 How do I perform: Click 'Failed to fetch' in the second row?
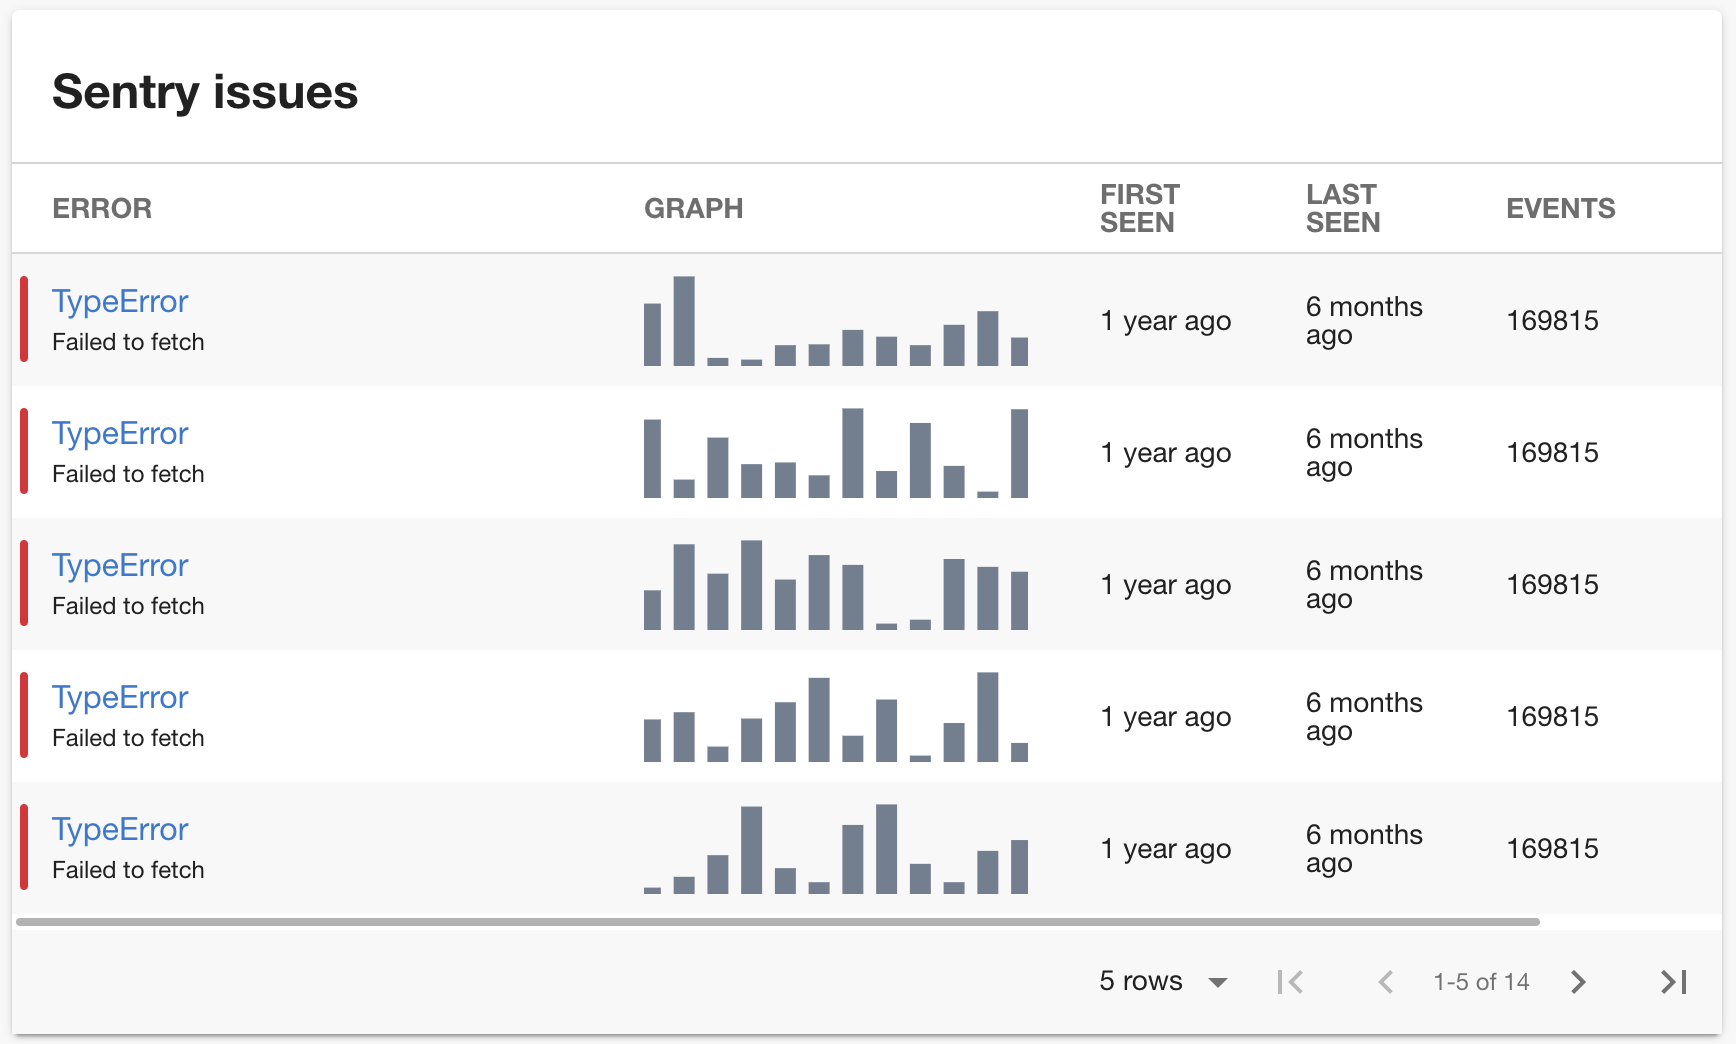click(x=128, y=474)
